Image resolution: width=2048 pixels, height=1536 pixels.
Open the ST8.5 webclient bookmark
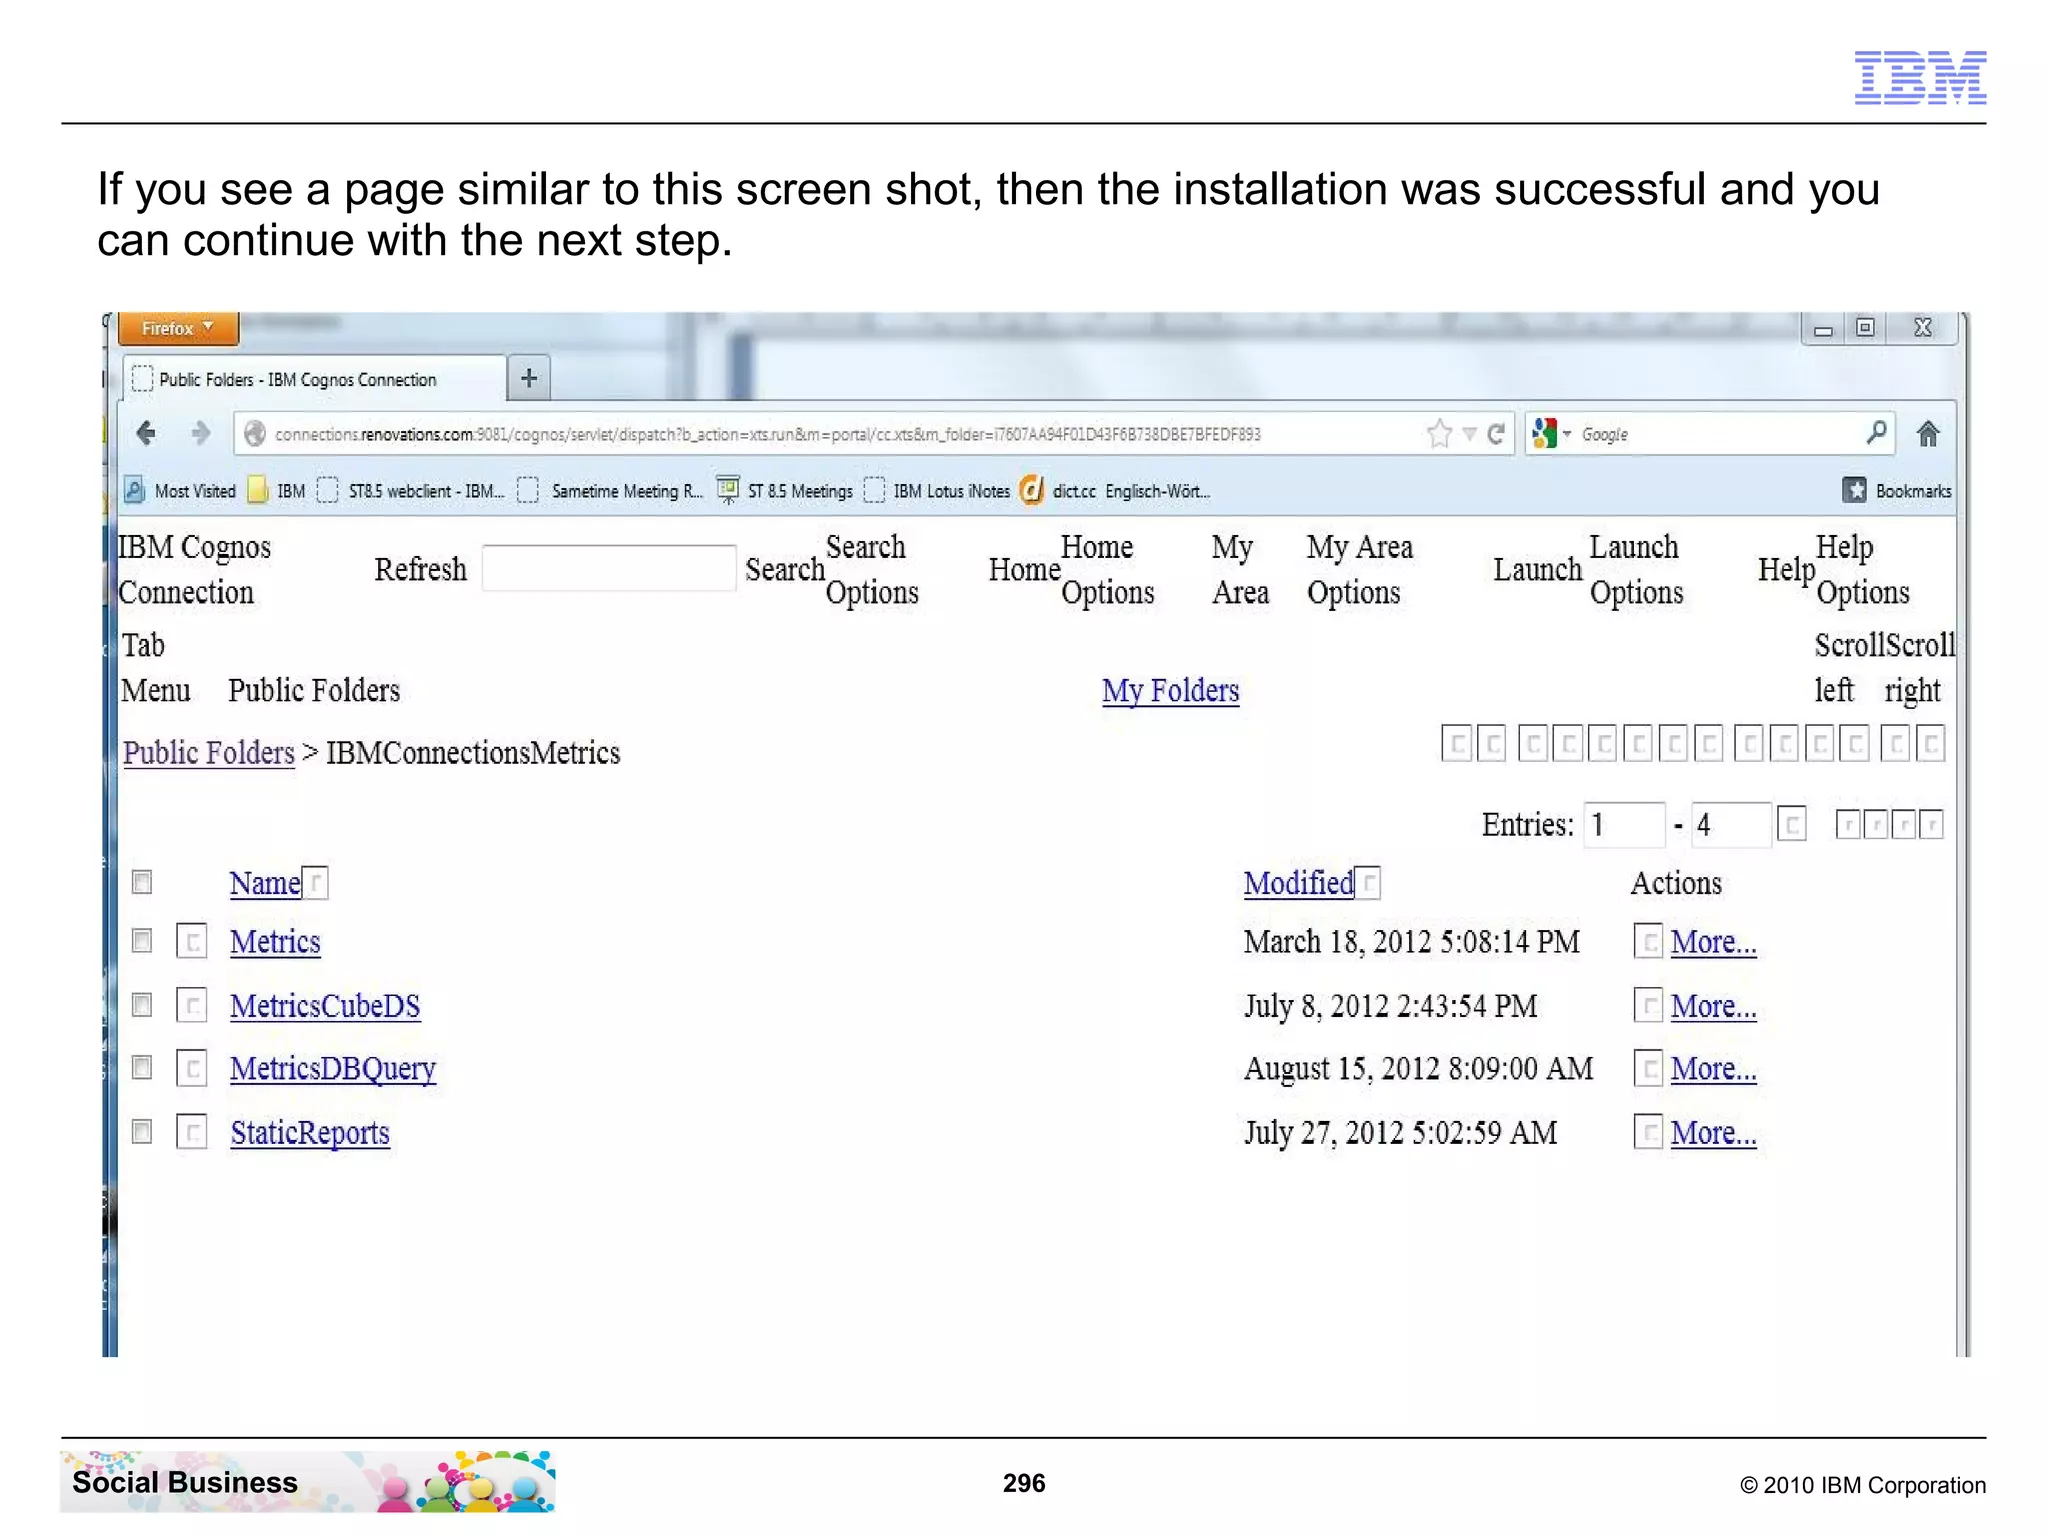click(411, 491)
